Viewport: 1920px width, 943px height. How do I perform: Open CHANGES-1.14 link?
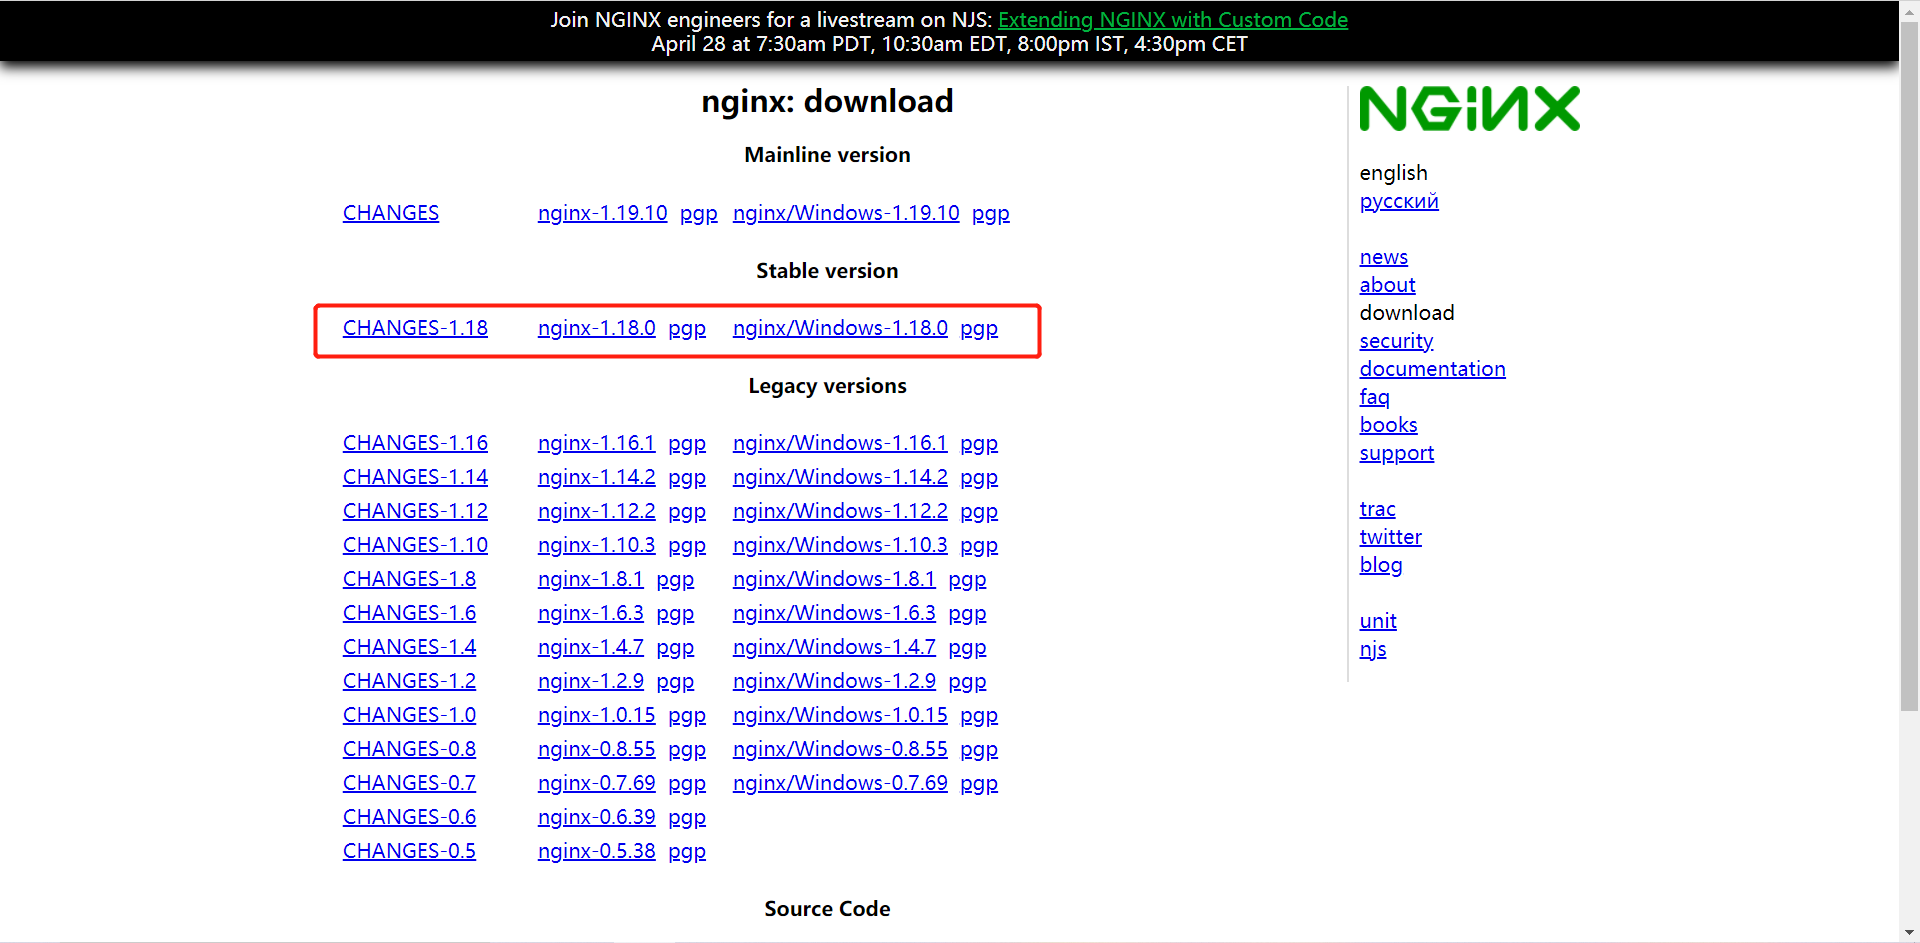pyautogui.click(x=415, y=477)
